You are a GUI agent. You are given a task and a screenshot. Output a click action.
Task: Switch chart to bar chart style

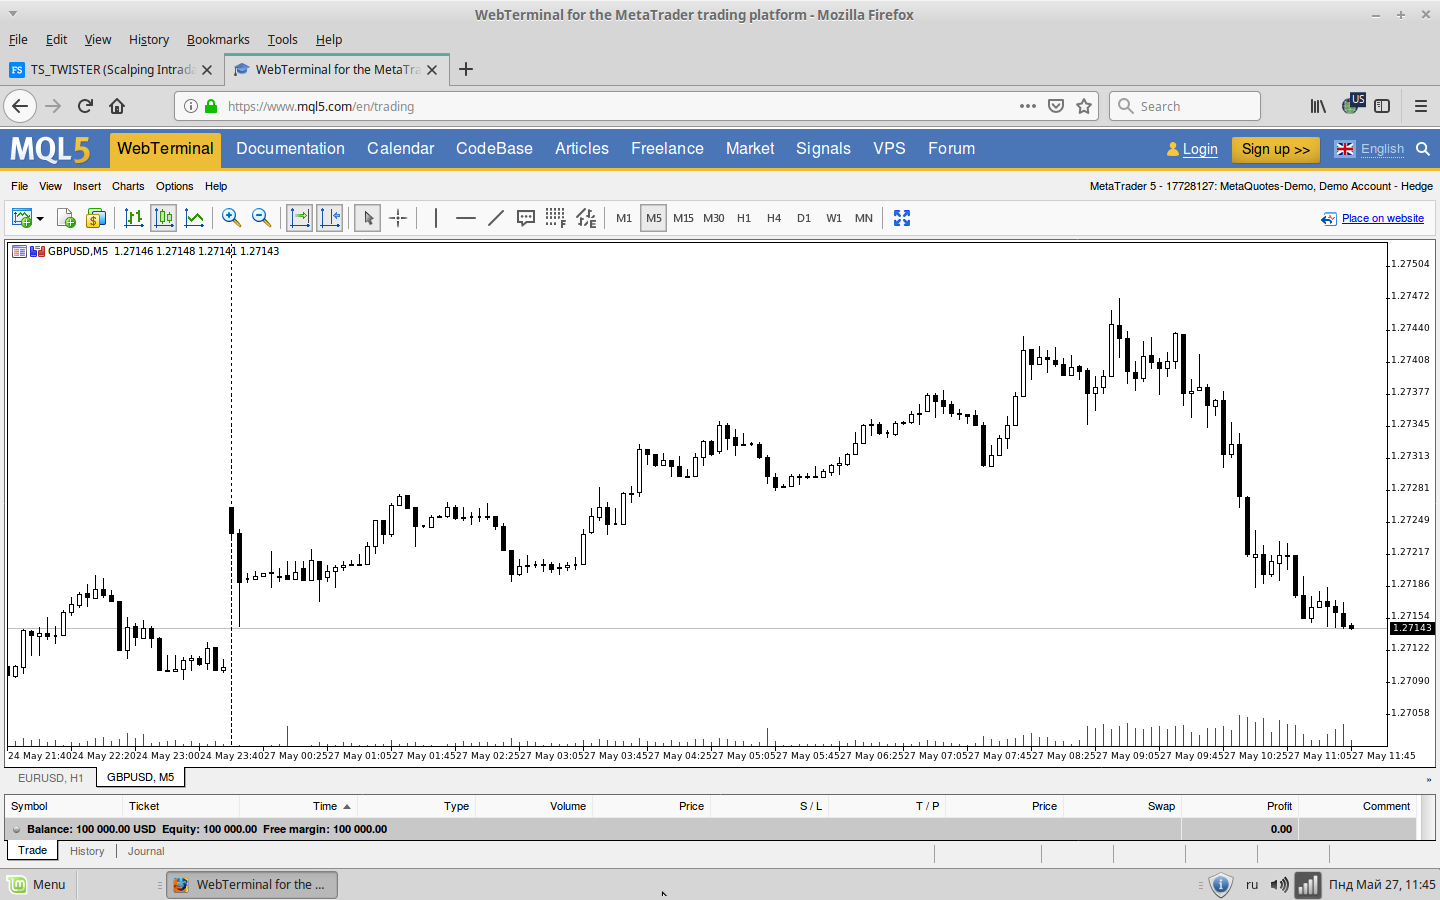133,218
